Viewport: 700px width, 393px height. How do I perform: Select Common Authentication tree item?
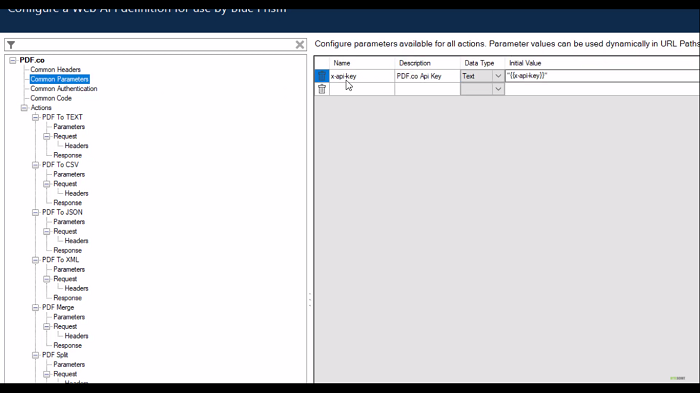pyautogui.click(x=64, y=88)
